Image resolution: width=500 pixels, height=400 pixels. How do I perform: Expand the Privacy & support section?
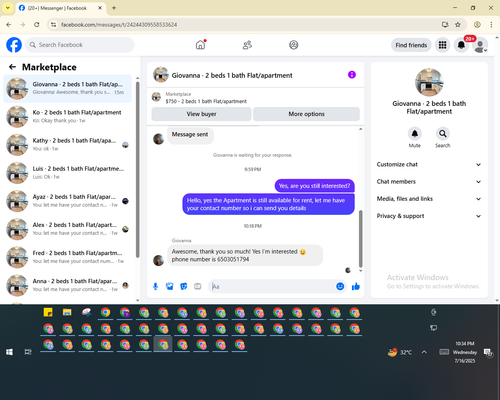[x=429, y=216]
